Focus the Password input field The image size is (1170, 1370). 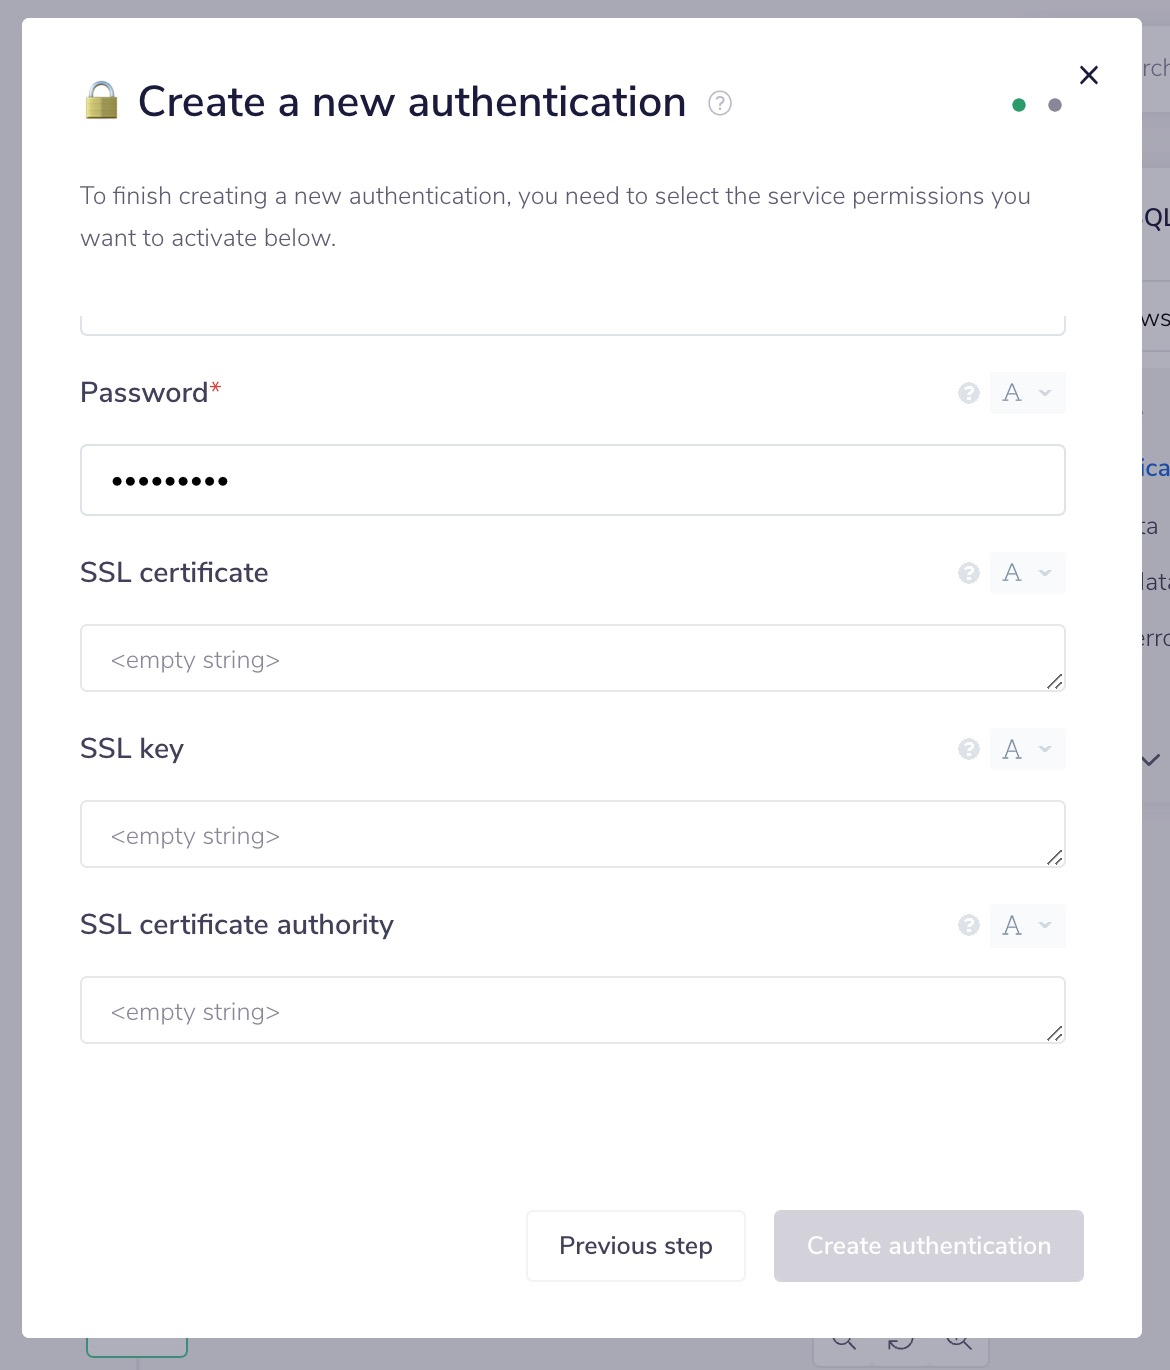point(572,481)
